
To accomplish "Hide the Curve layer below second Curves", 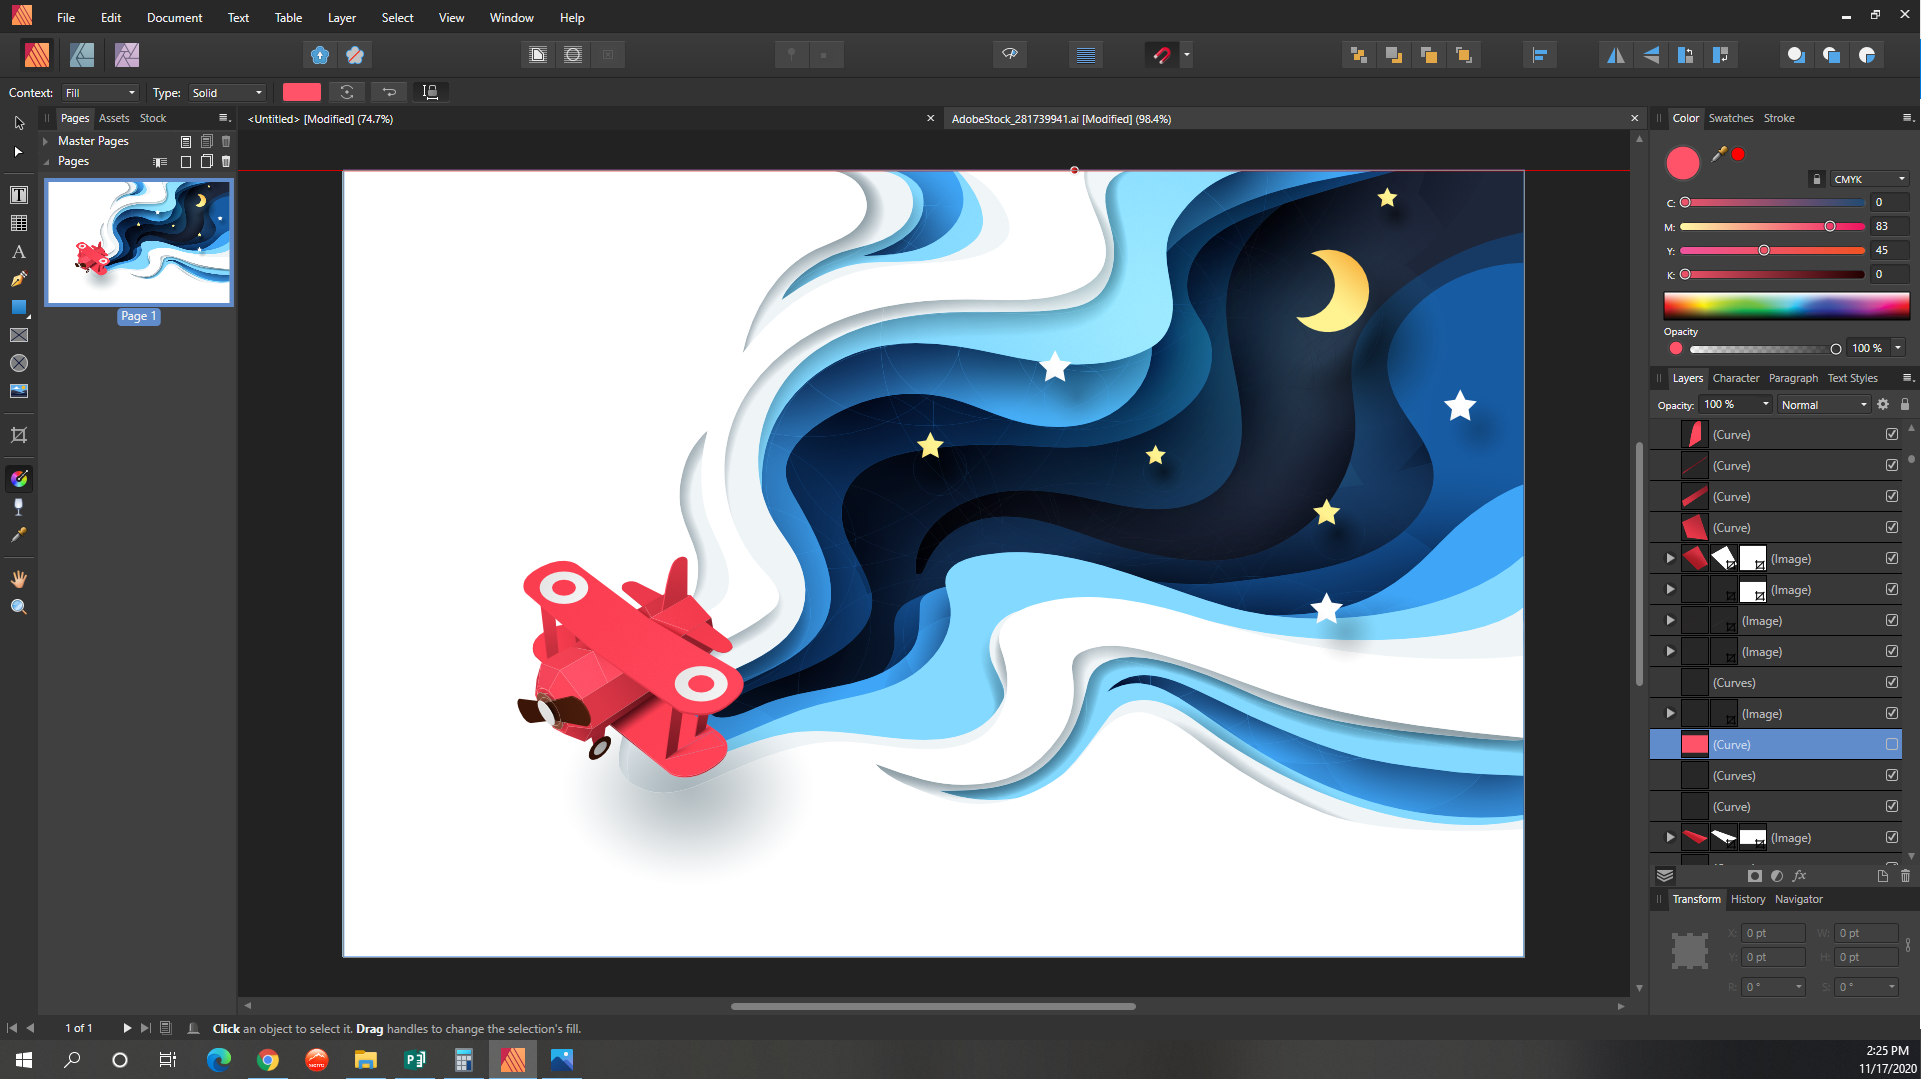I will pos(1892,806).
